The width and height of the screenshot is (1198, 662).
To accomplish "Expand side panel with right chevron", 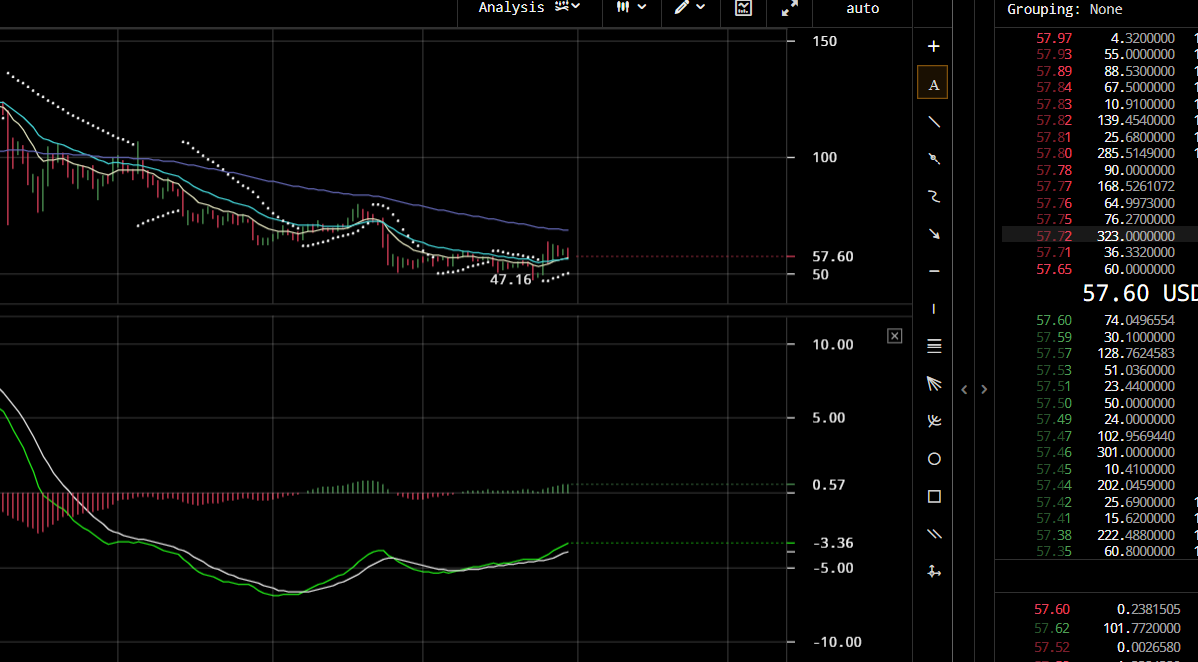I will pos(984,390).
